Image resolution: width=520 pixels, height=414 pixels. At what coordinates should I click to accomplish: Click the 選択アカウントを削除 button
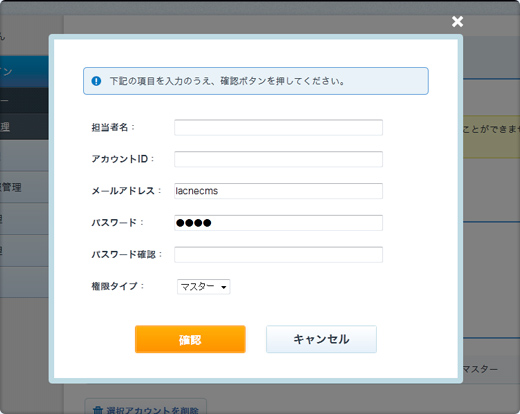tap(146, 407)
